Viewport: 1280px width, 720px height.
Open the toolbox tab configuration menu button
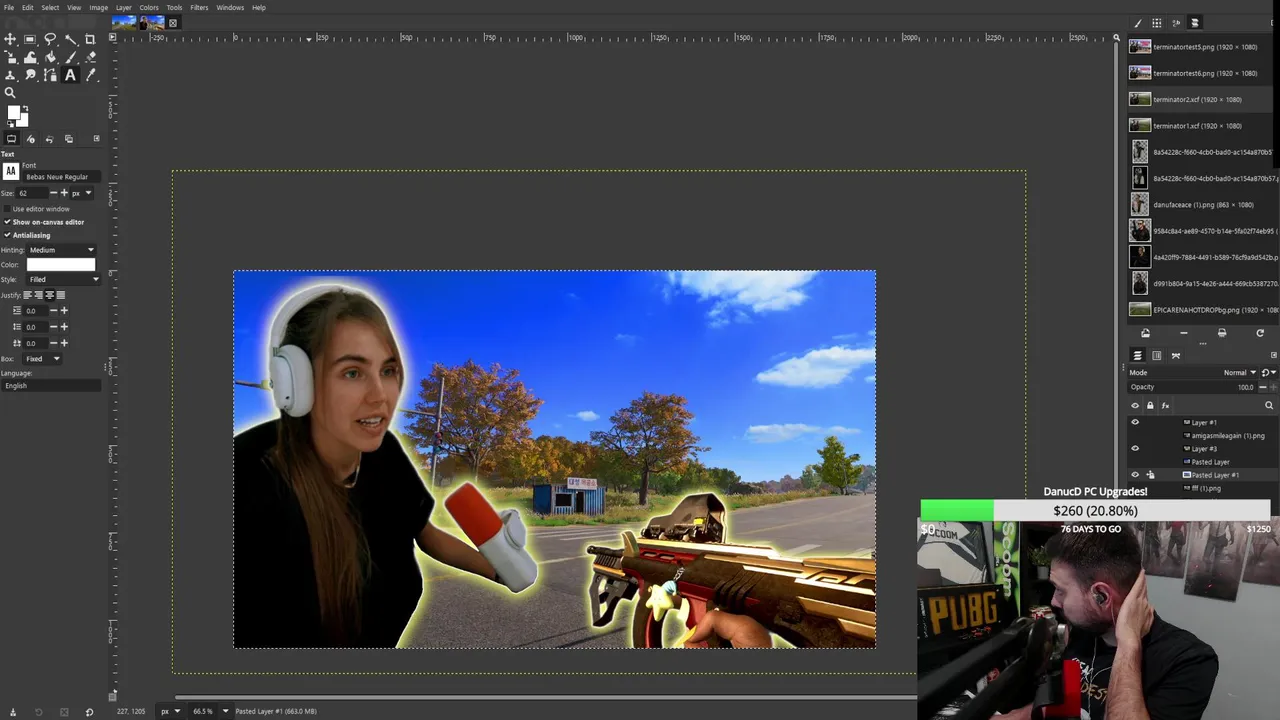coord(96,139)
